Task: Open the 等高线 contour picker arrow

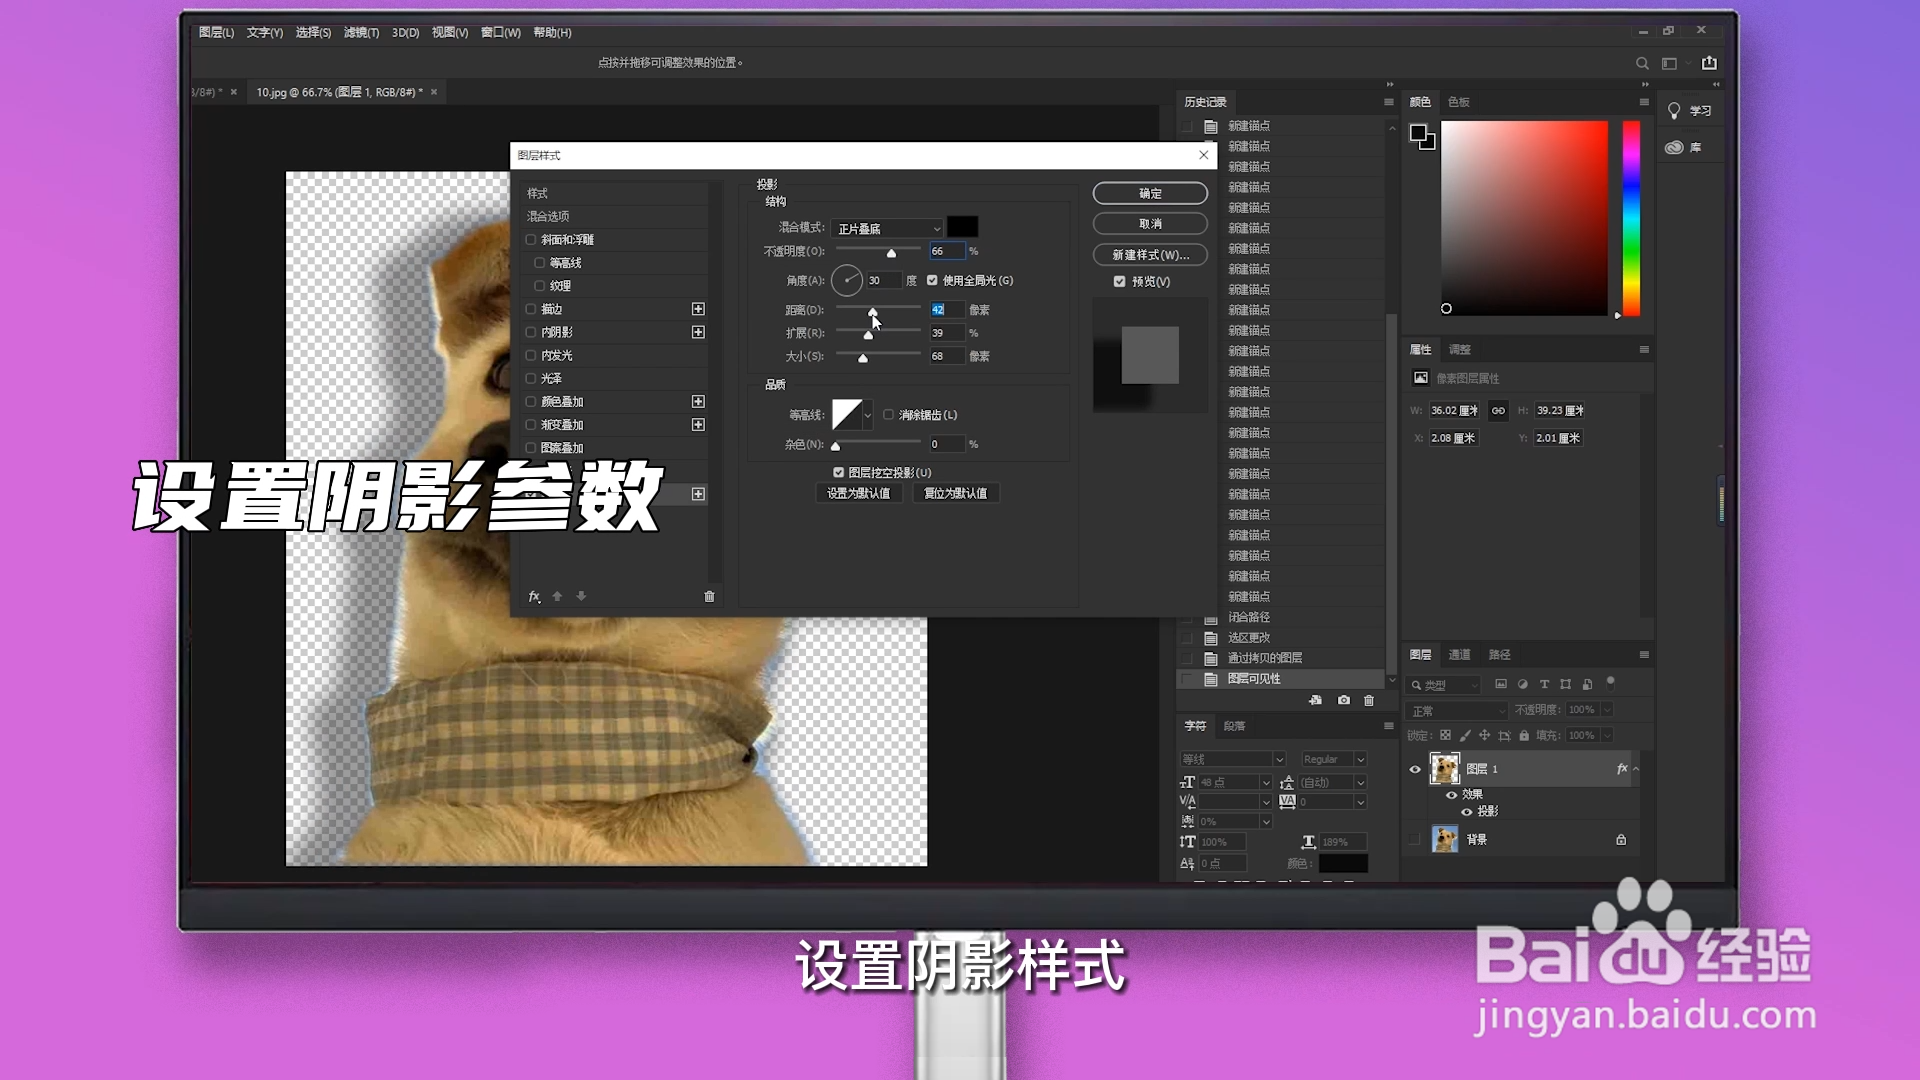Action: click(x=868, y=415)
